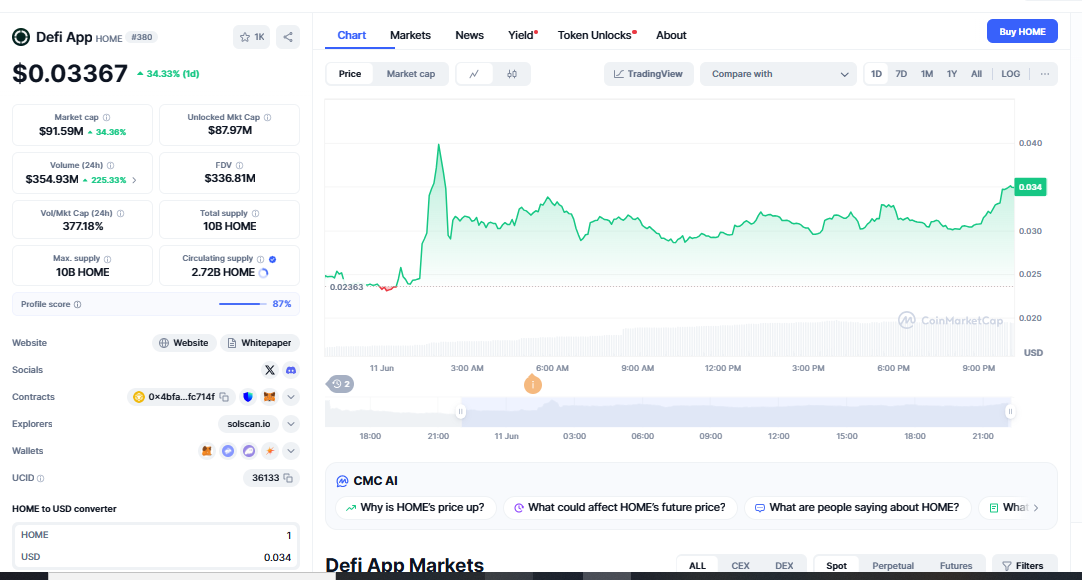Show Market cap info tooltip icon
This screenshot has height=580, width=1082.
point(106,118)
